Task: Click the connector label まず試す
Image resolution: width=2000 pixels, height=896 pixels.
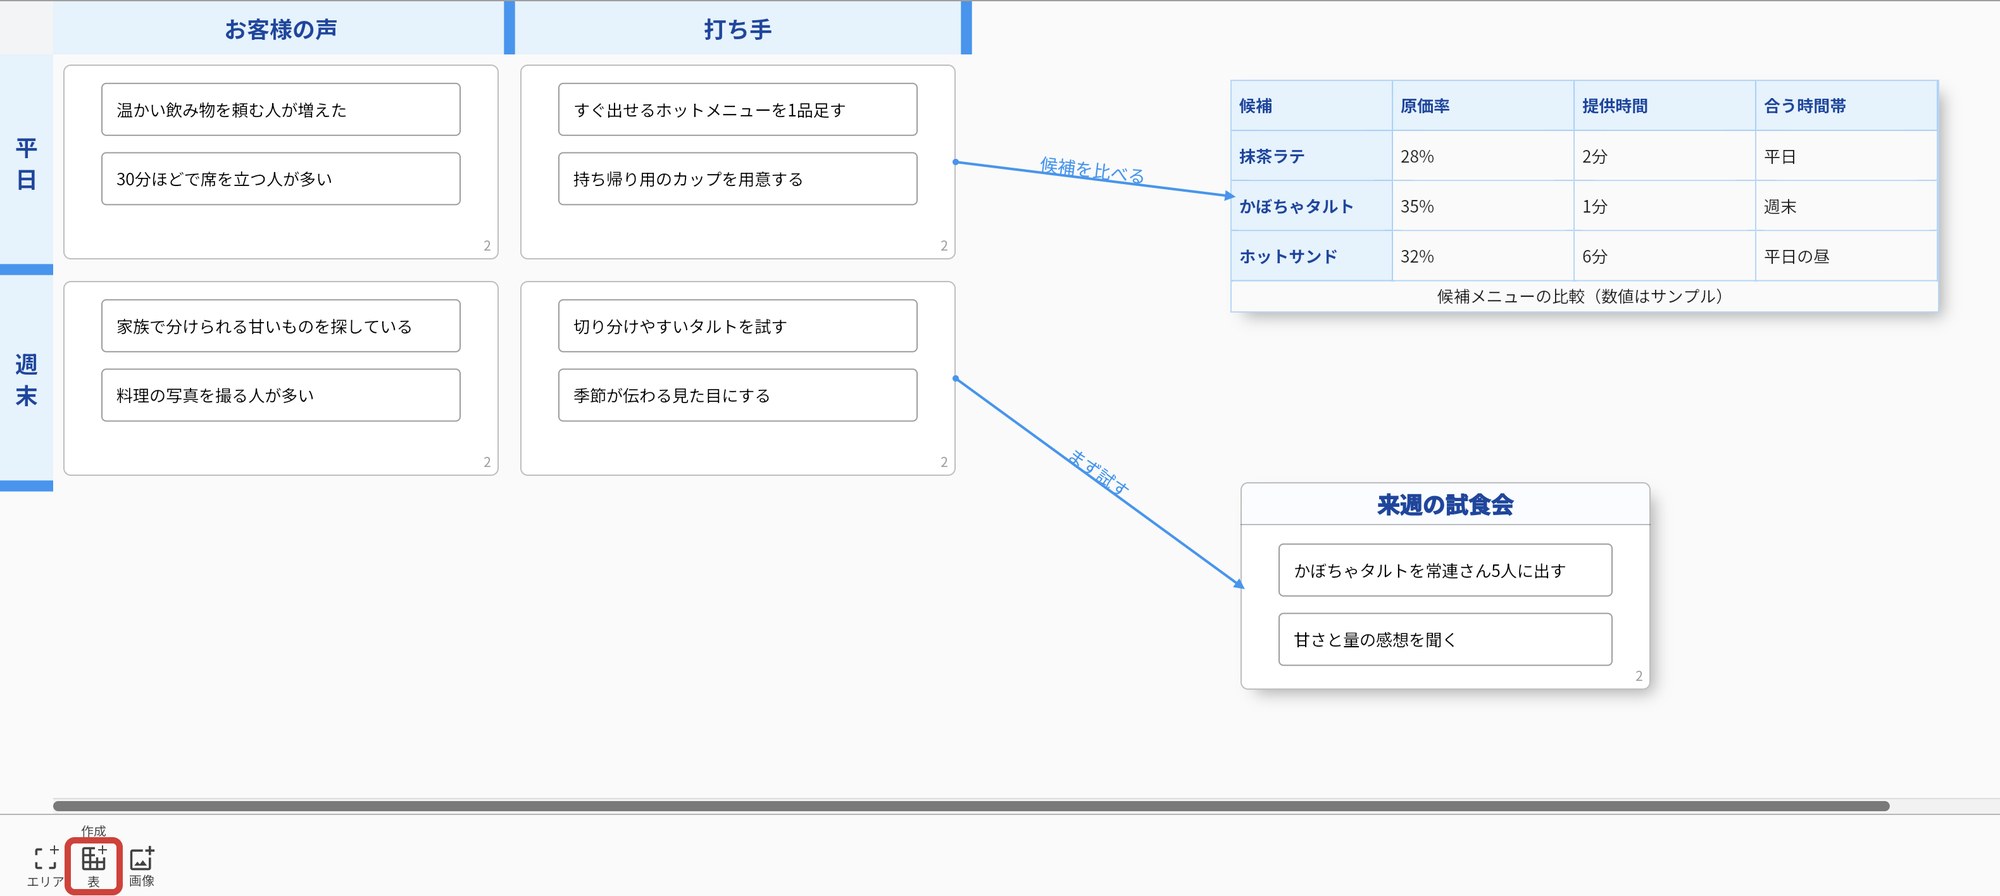Action: (x=1099, y=472)
